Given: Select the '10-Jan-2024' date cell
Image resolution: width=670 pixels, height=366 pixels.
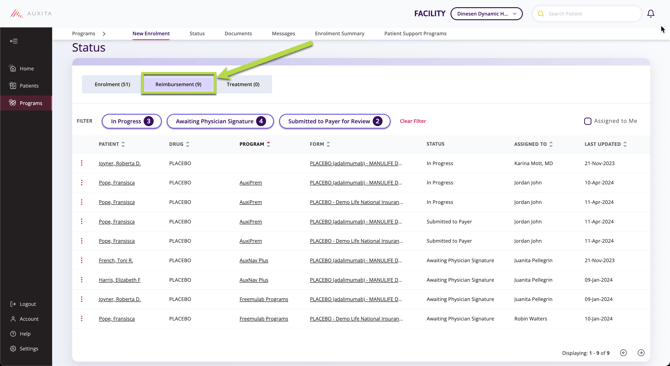Looking at the screenshot, I should [599, 319].
